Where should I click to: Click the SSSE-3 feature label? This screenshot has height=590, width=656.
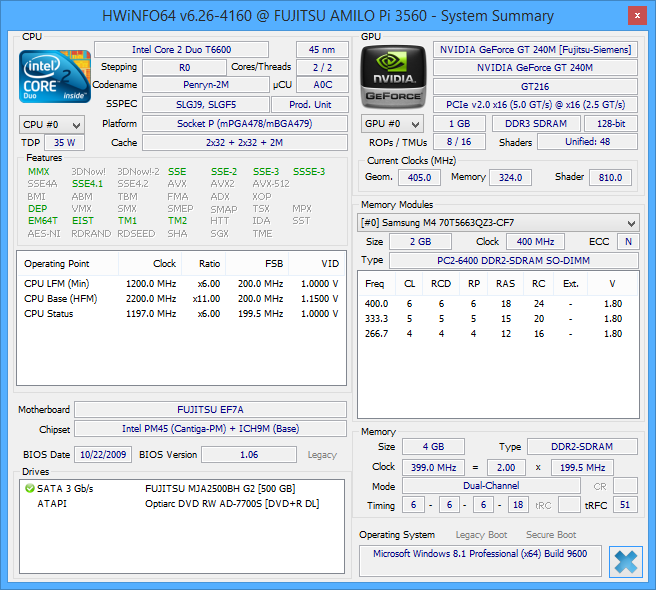[309, 172]
